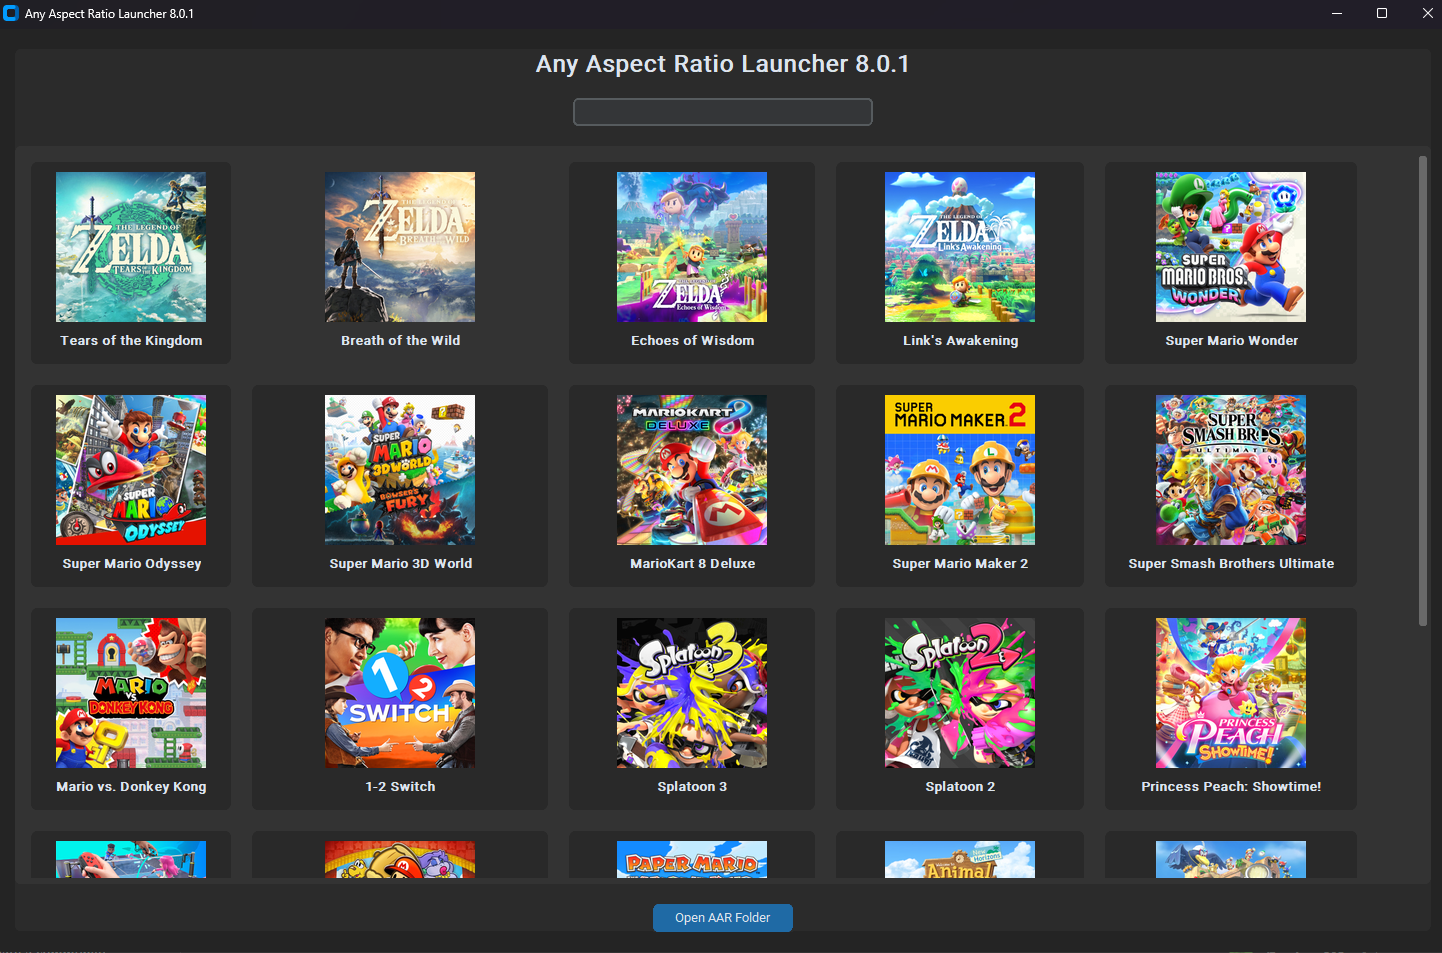The height and width of the screenshot is (953, 1442).
Task: Select Breath of the Wild cover image
Action: (x=400, y=247)
